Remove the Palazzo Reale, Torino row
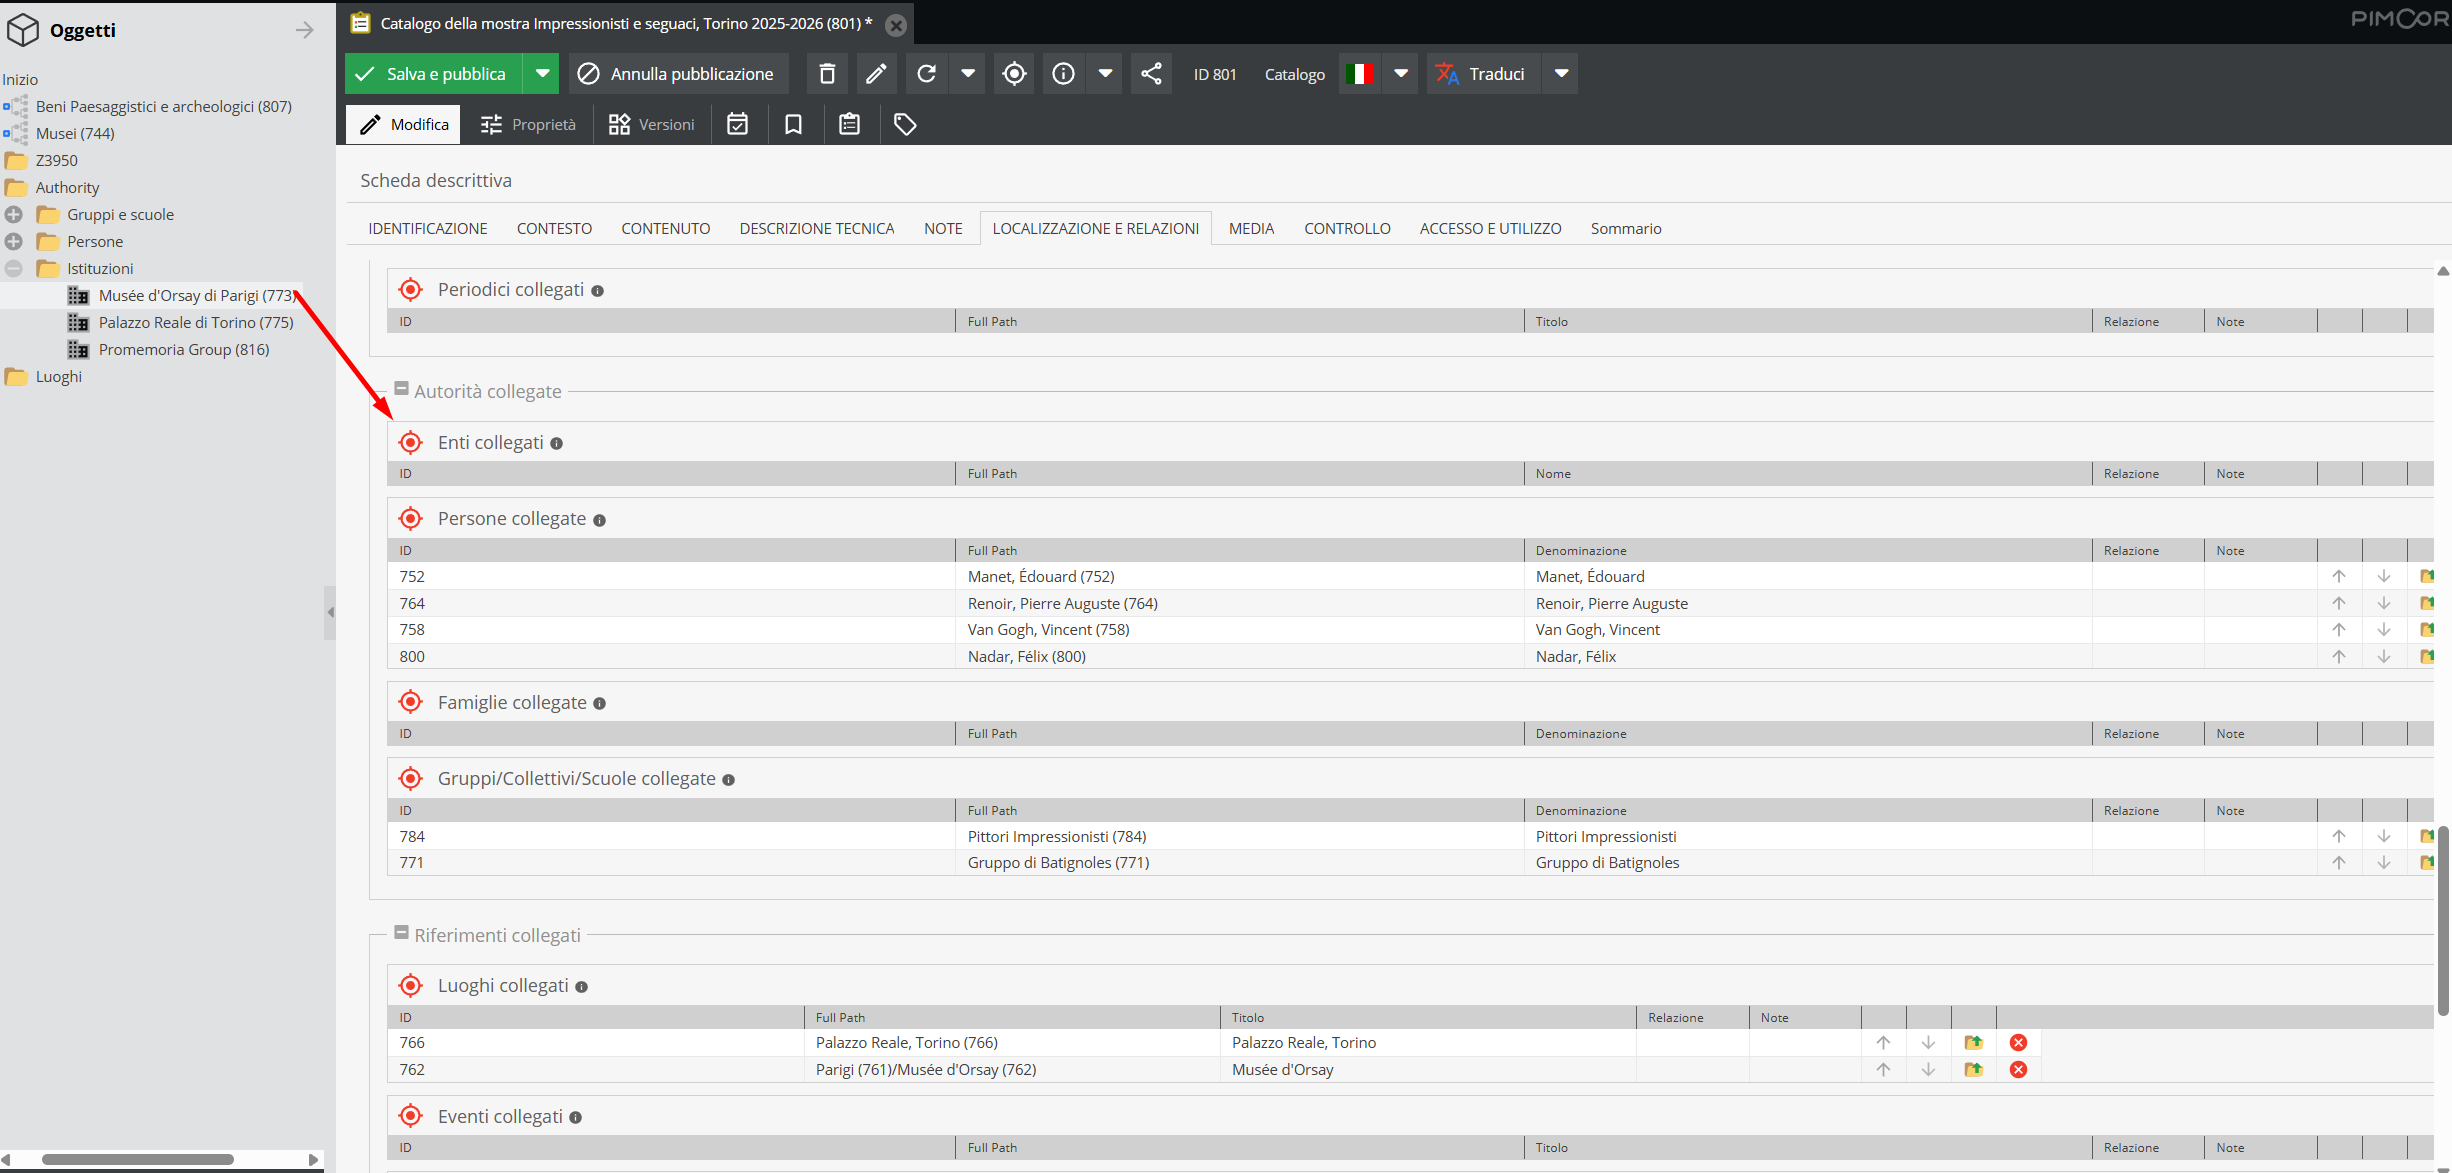Screen dimensions: 2452x1173 (x=2019, y=1043)
